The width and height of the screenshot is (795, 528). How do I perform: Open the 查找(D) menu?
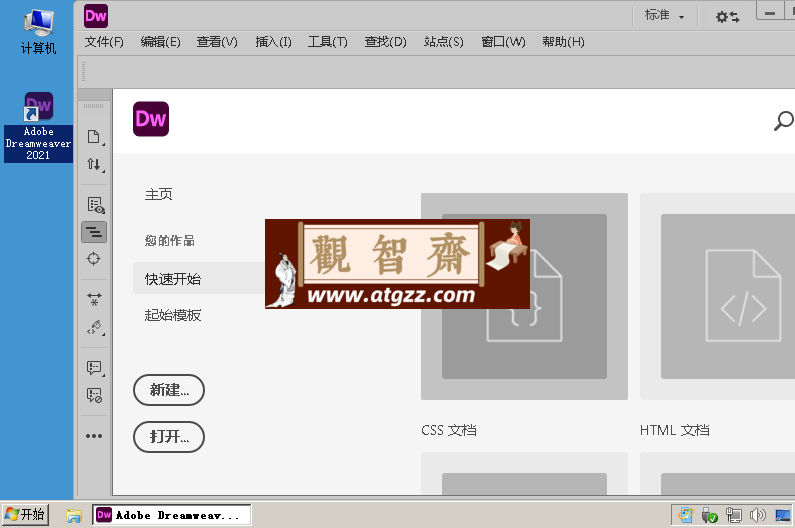point(385,42)
